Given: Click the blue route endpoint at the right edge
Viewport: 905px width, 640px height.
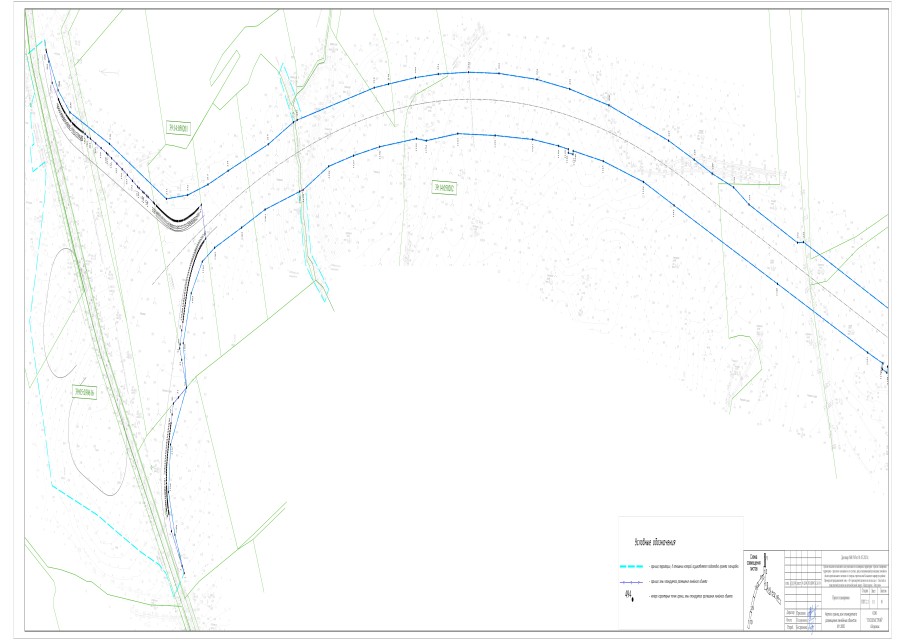Looking at the screenshot, I should pyautogui.click(x=884, y=365).
